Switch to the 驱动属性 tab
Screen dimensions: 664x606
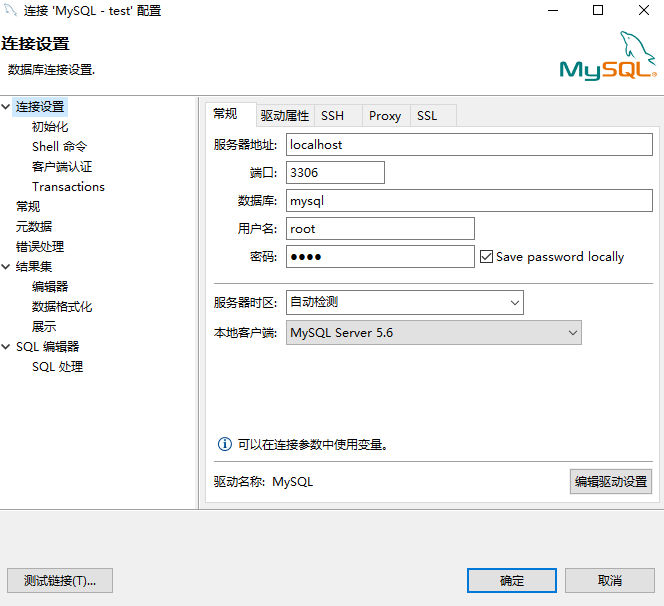[285, 116]
